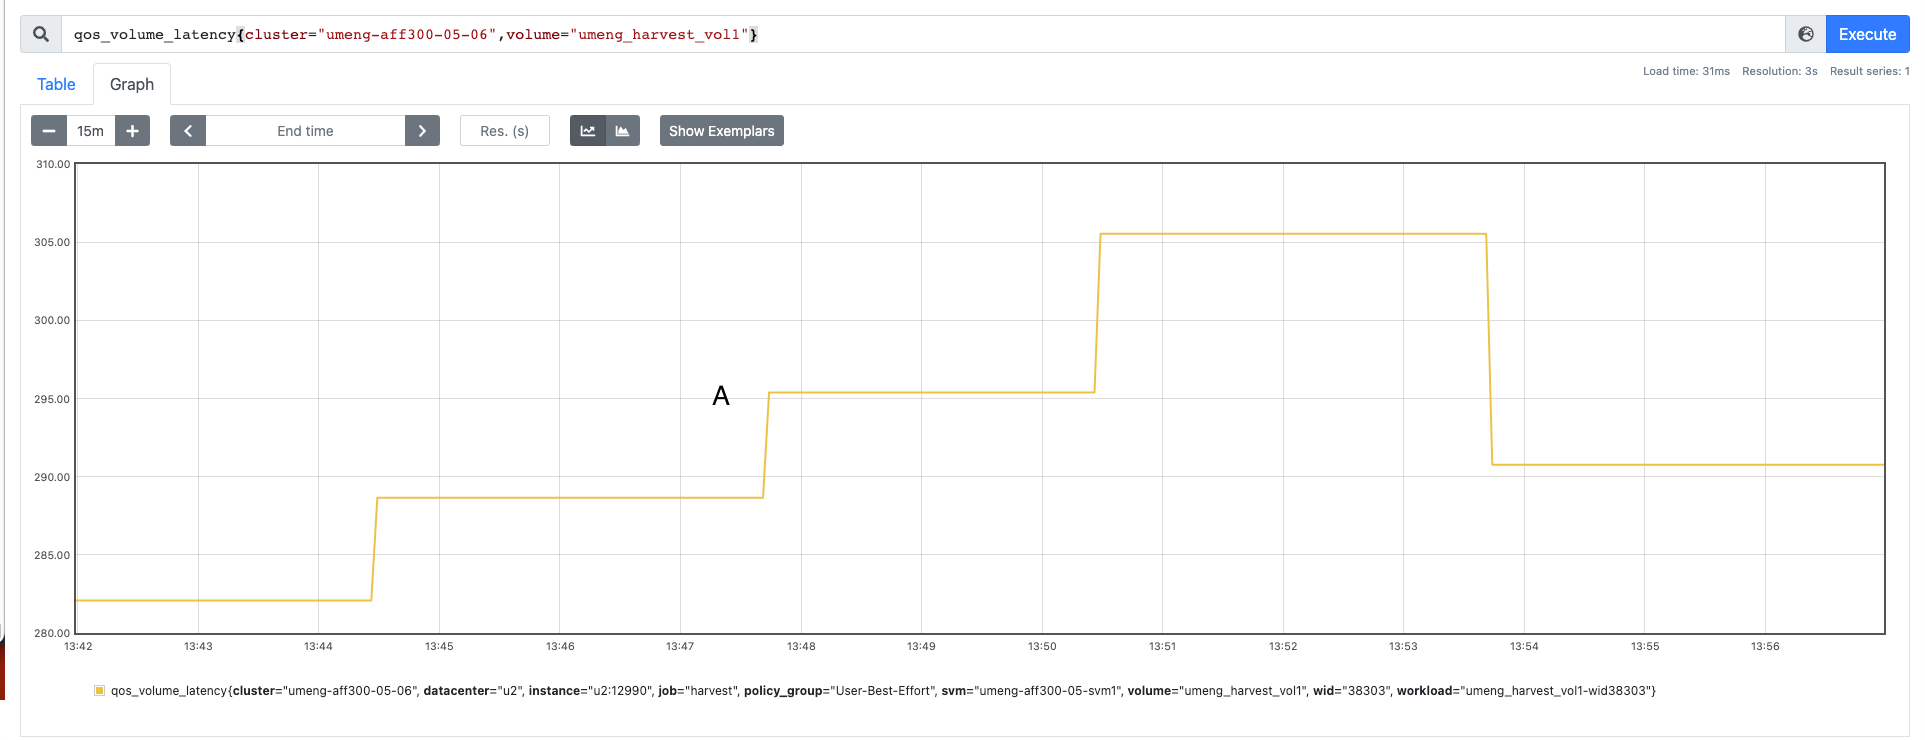Click the 290.00 y-axis label

pos(52,477)
